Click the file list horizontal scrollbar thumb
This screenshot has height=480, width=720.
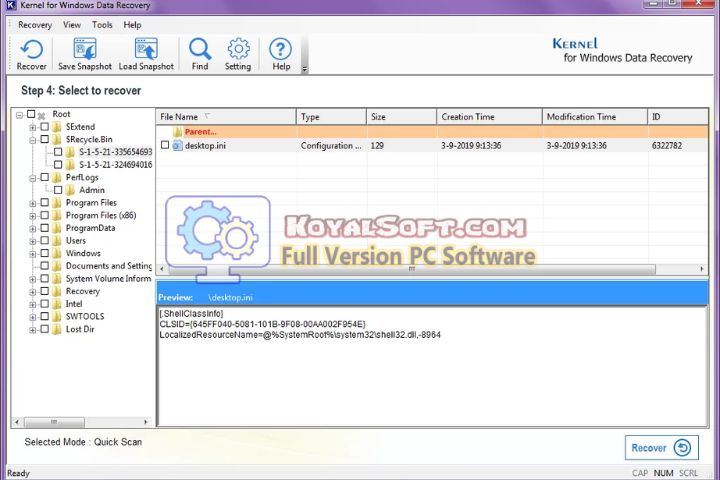(412, 269)
